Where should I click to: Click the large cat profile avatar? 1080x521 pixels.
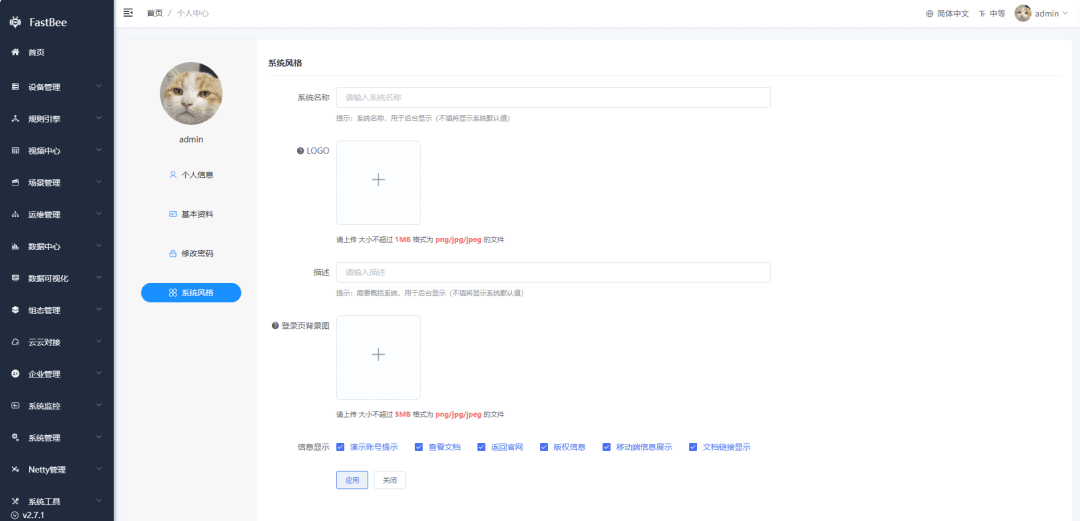pos(191,93)
